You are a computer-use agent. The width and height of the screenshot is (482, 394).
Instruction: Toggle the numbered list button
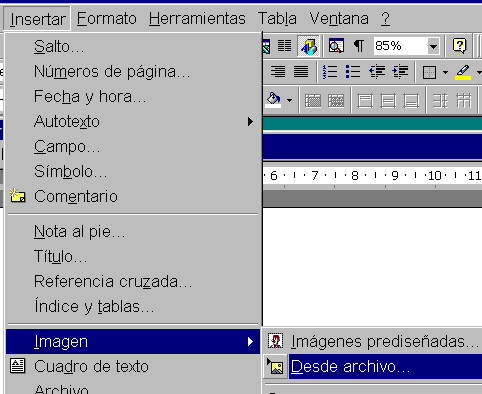click(330, 71)
